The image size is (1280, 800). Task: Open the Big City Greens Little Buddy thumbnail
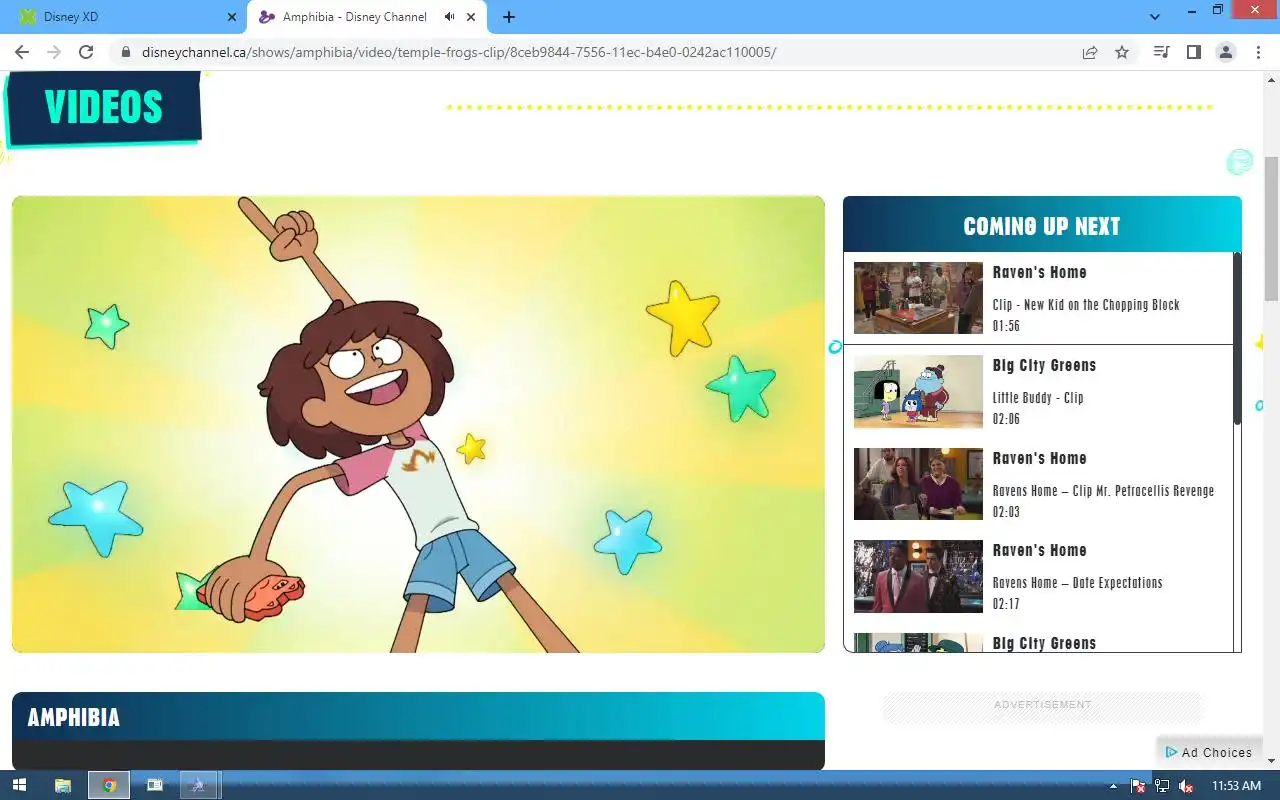coord(918,391)
